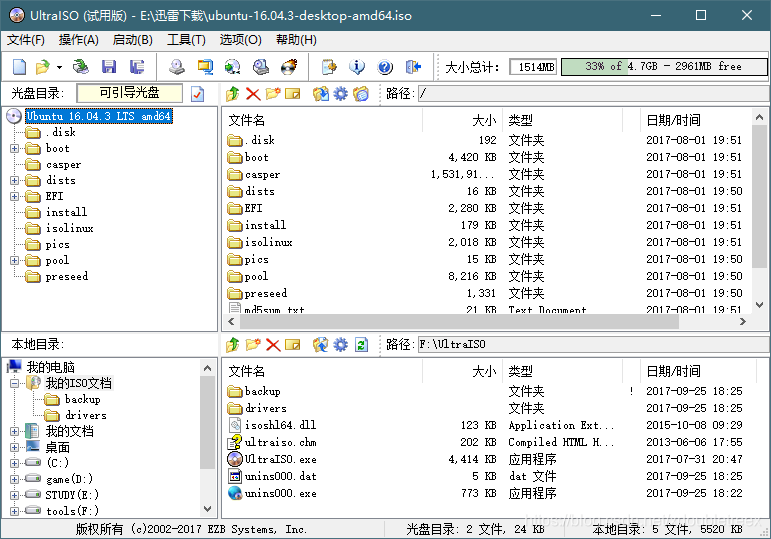Click the Hide local browser icon in disc pane
Image resolution: width=771 pixels, height=539 pixels.
tap(361, 93)
